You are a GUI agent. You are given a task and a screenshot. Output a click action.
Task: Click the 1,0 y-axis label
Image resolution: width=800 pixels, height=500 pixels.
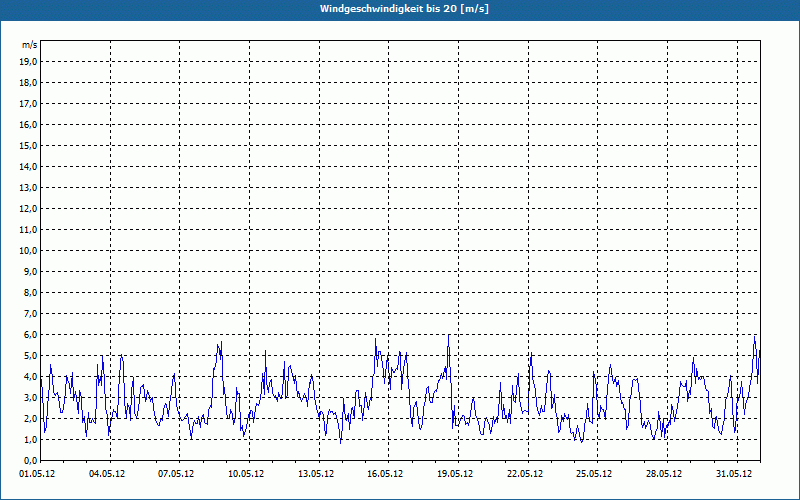(30, 439)
